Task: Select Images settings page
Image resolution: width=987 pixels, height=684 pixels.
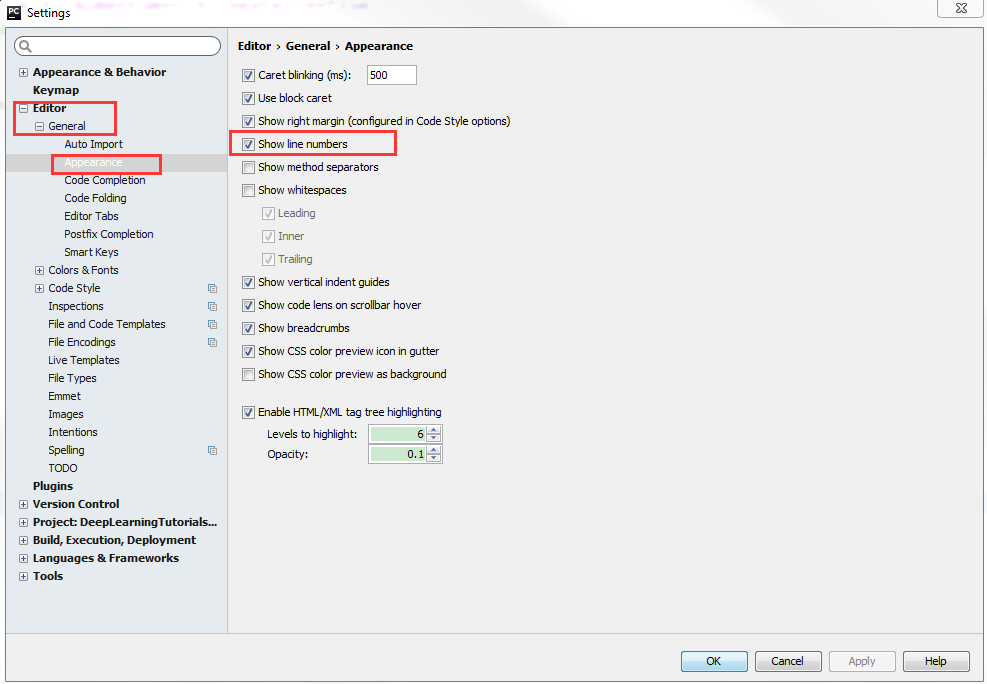Action: click(x=66, y=414)
